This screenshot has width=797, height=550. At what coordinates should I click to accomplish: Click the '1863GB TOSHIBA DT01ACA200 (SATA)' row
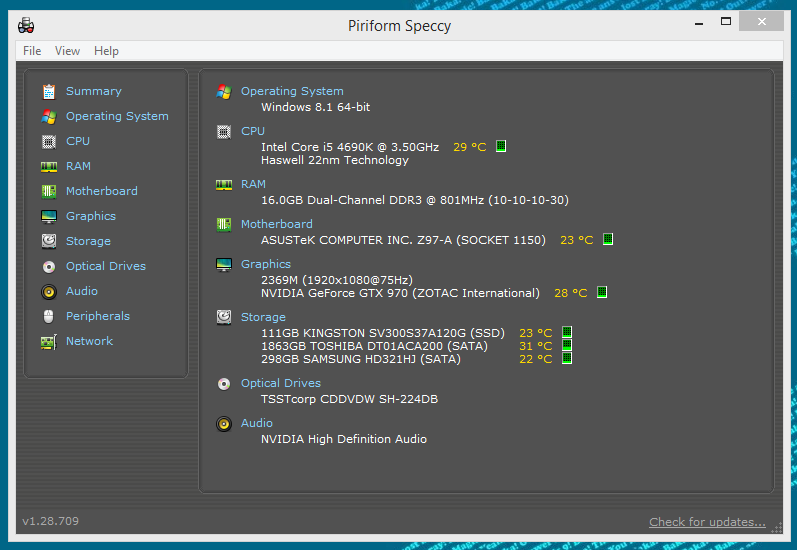(x=375, y=346)
